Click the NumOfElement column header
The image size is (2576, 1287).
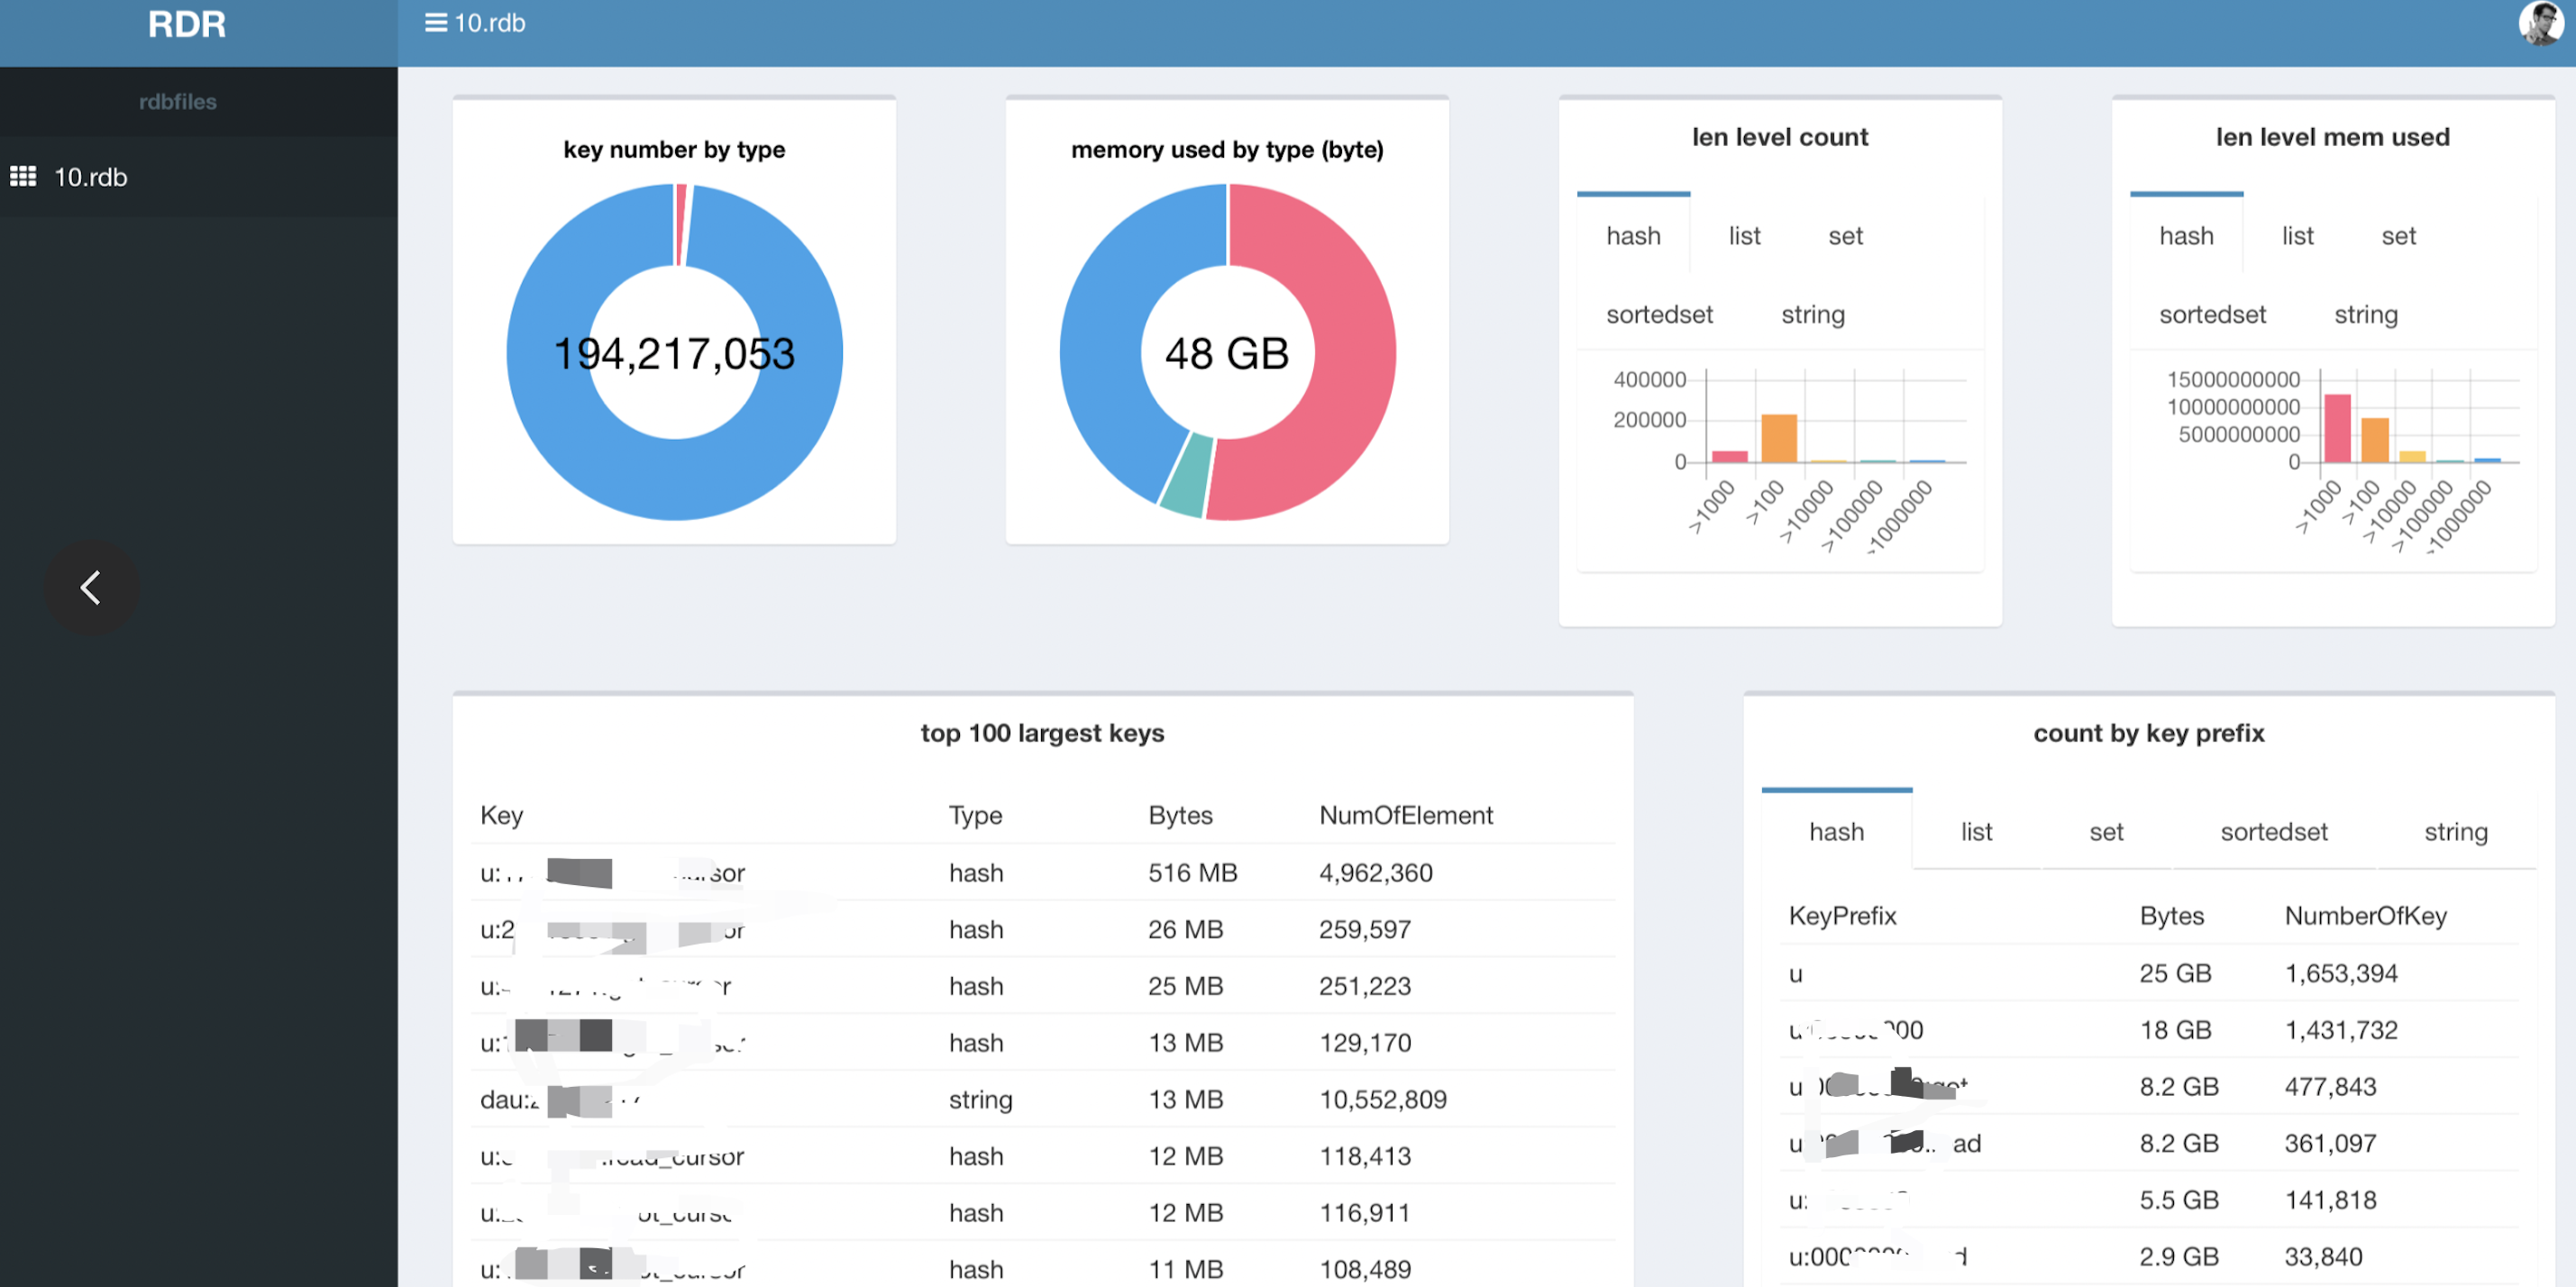1405,815
